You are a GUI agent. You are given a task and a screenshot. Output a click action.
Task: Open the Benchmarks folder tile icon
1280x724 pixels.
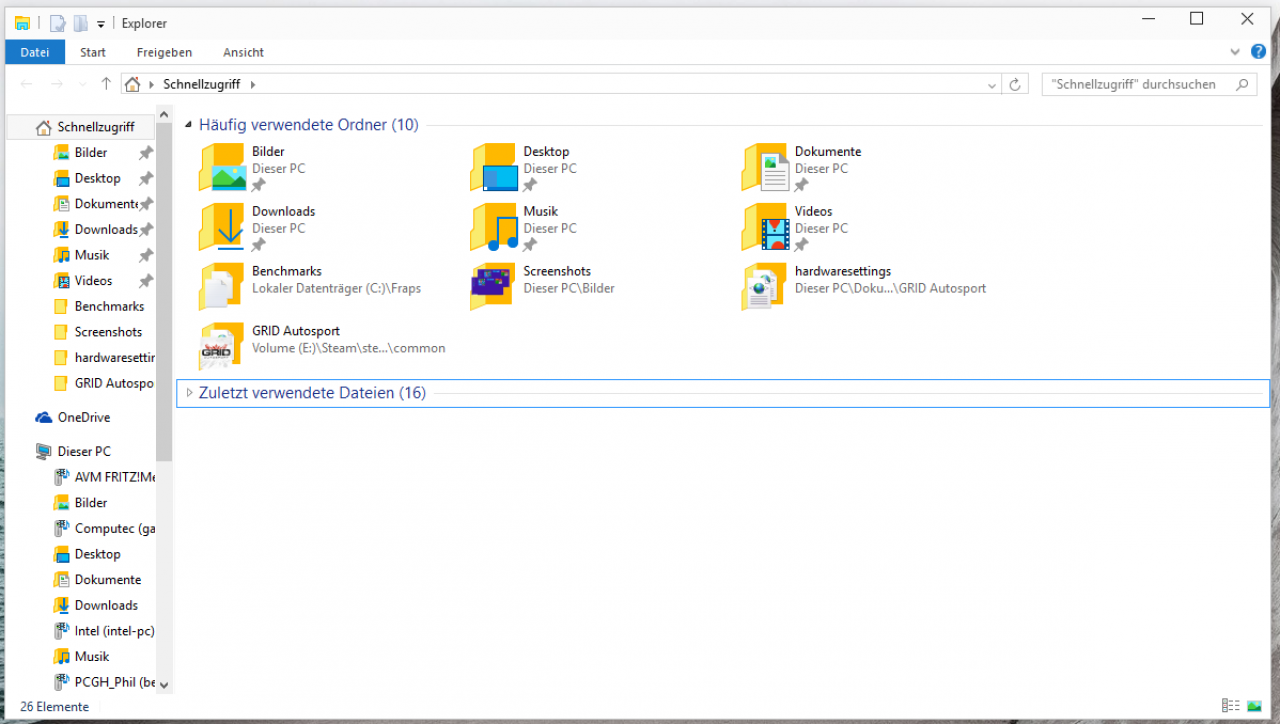click(222, 287)
